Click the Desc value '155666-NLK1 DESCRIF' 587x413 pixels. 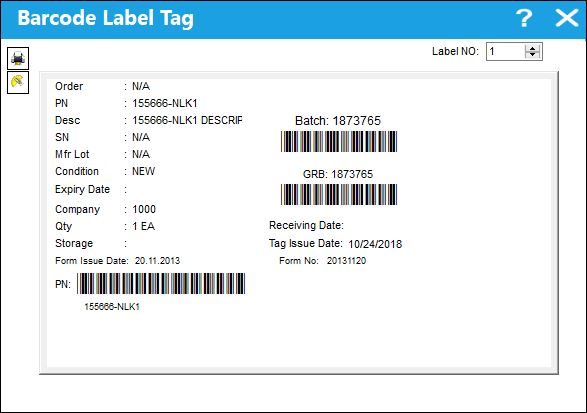click(x=187, y=120)
